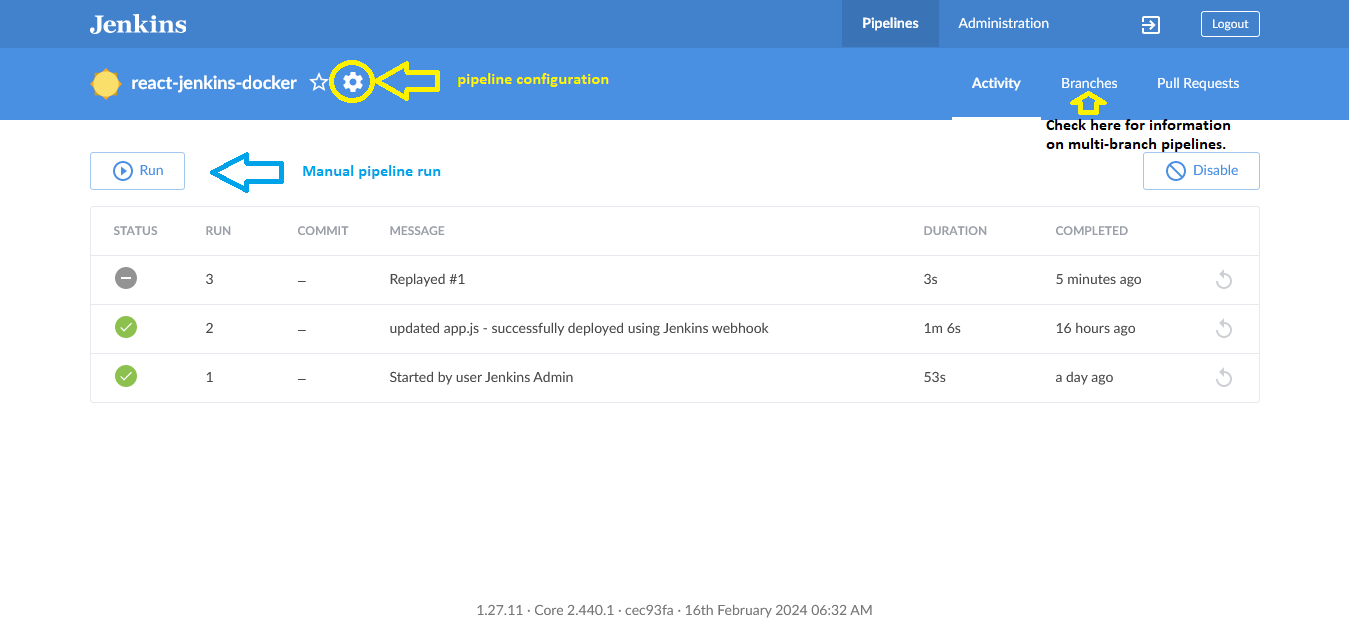The height and width of the screenshot is (643, 1349).
Task: Click '5 minutes ago' completed time
Action: point(1098,279)
